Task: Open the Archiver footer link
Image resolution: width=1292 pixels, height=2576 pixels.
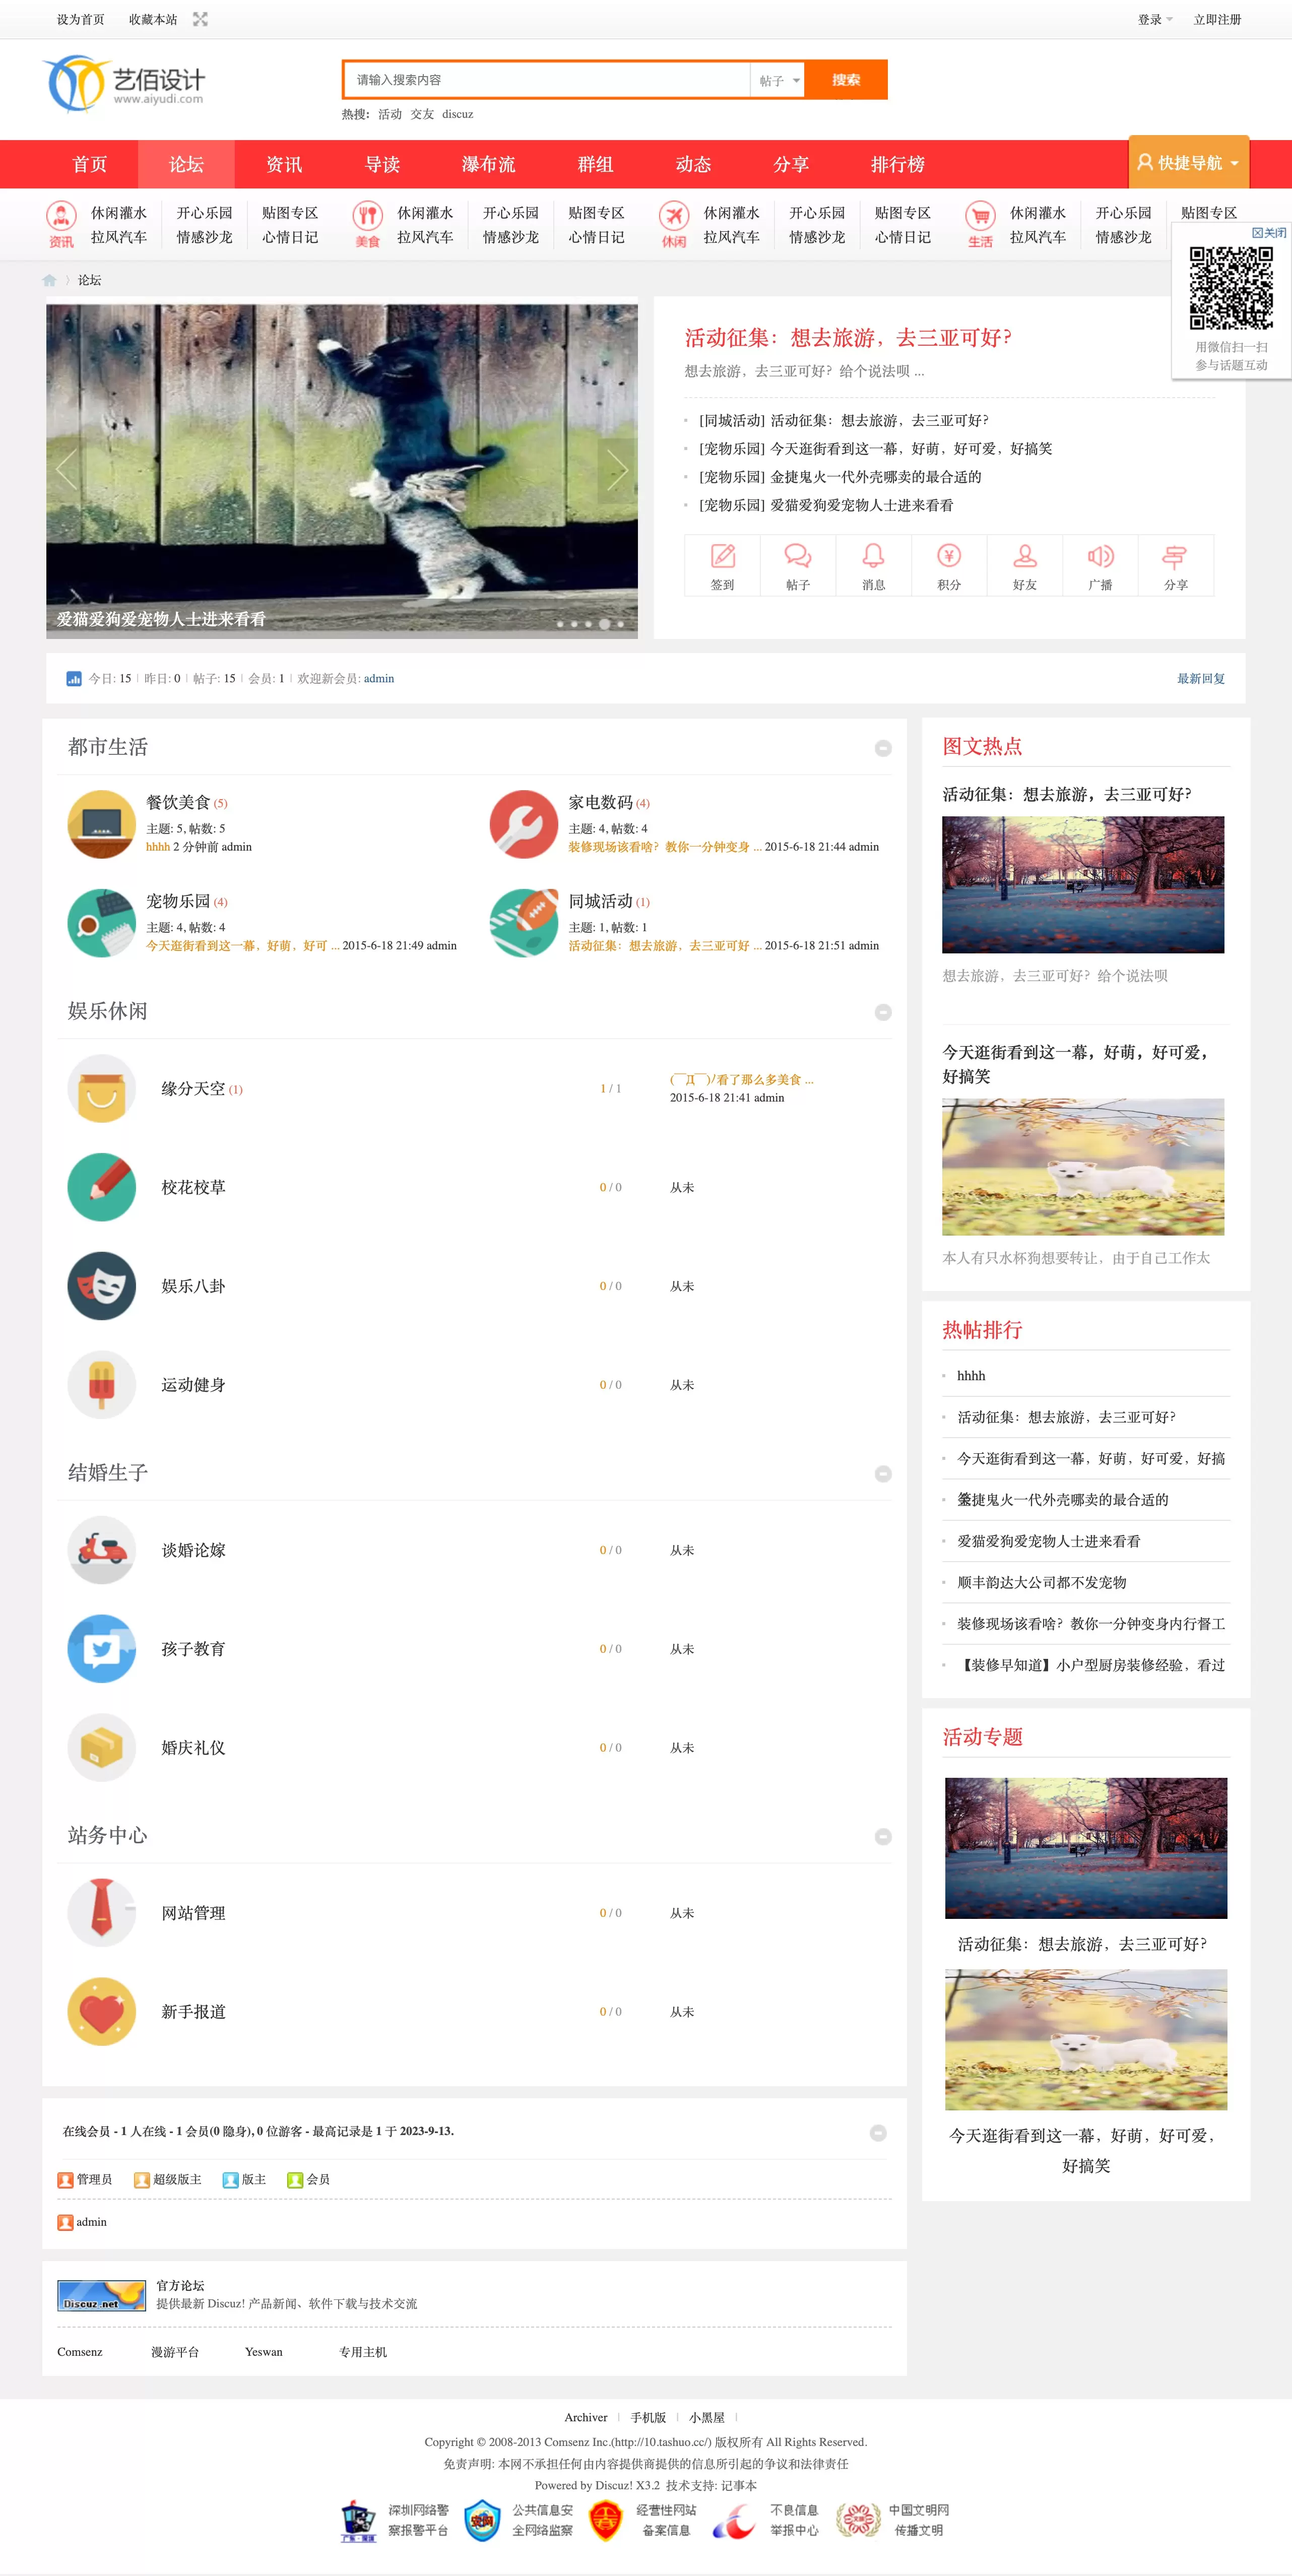Action: click(586, 2417)
